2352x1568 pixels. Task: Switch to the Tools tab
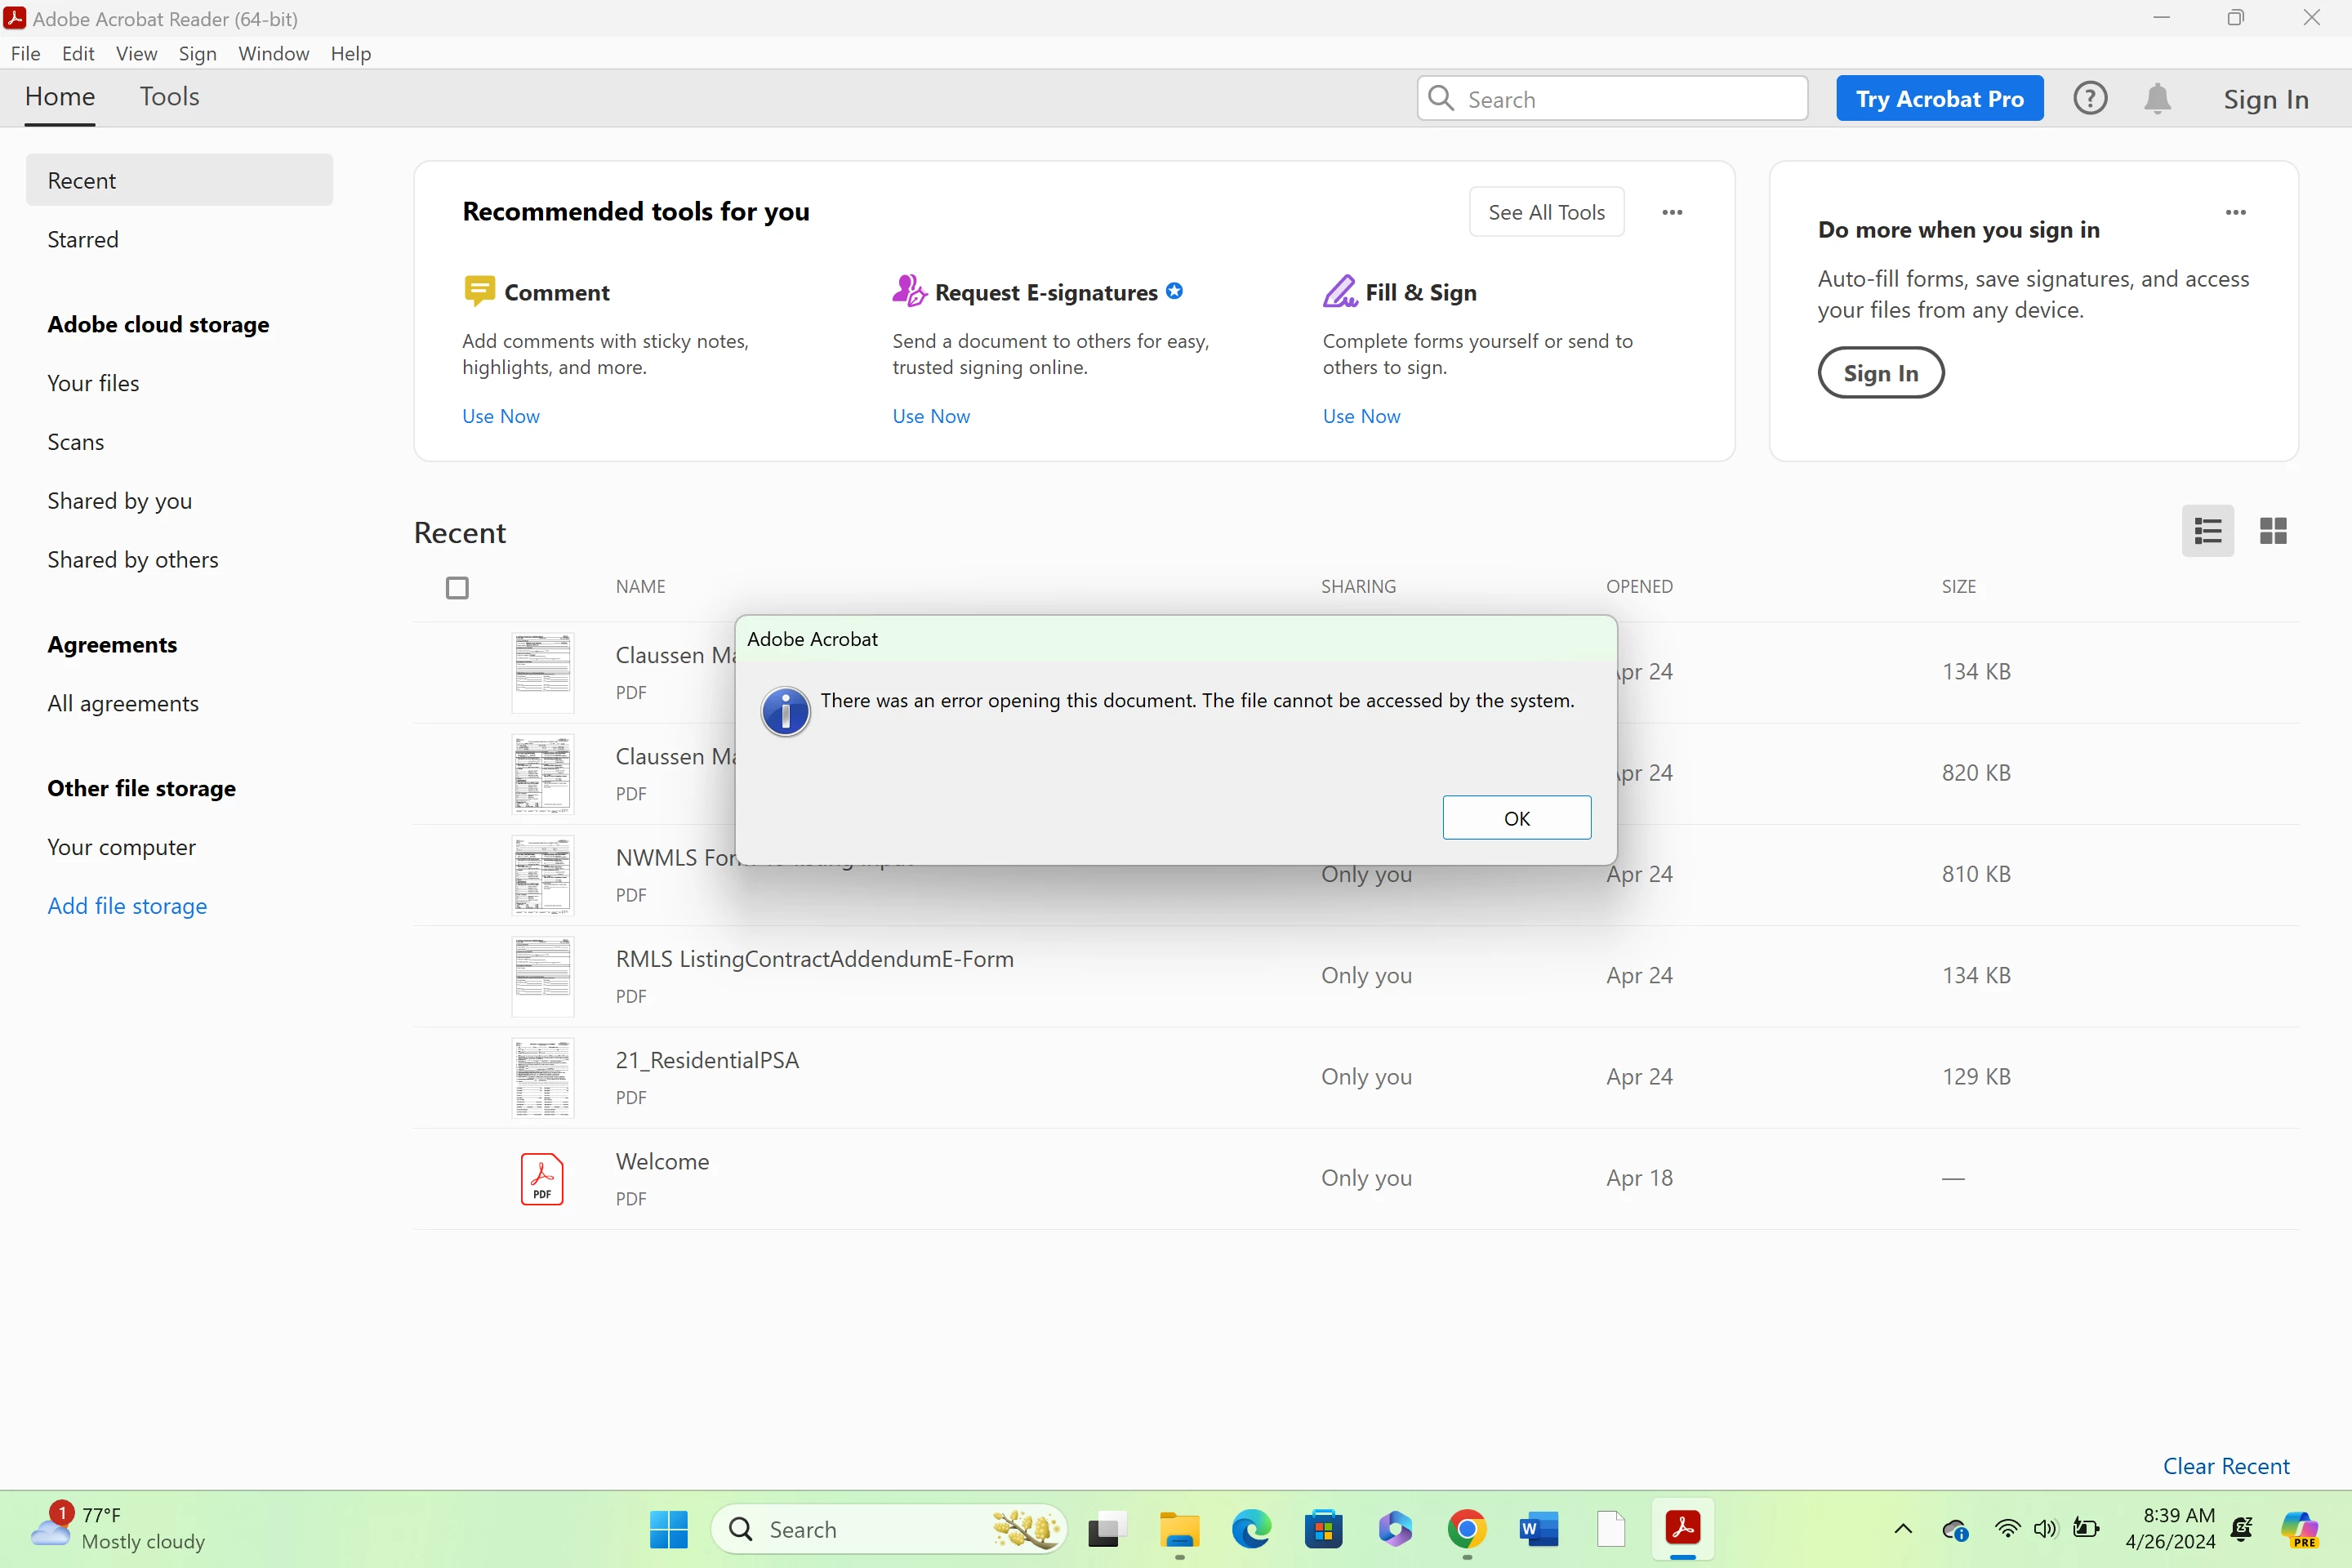coord(169,97)
